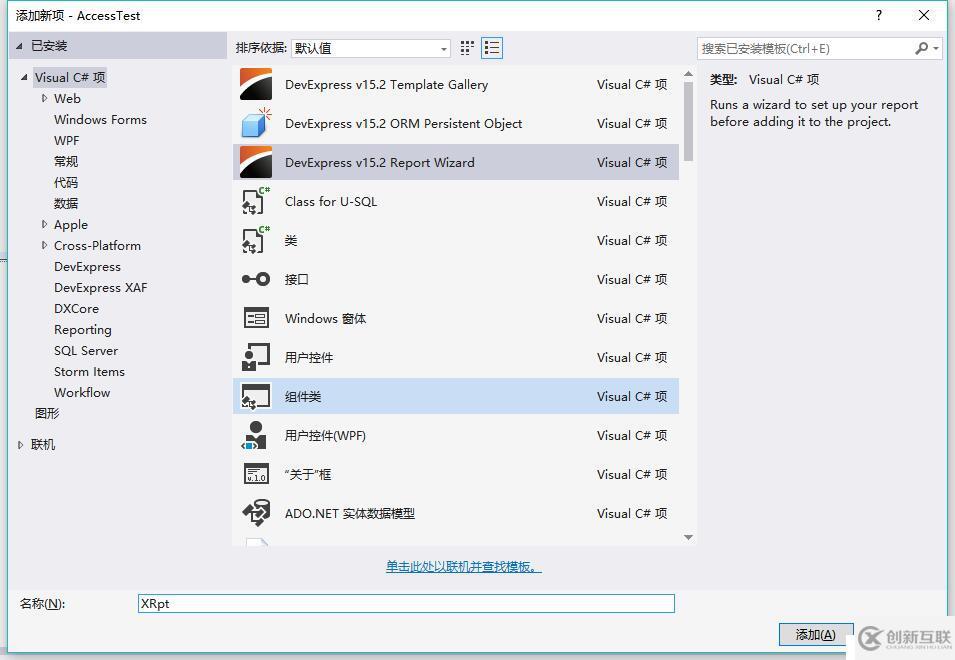This screenshot has width=955, height=660.
Task: Collapse the Visual C# 项 tree node
Action: (24, 77)
